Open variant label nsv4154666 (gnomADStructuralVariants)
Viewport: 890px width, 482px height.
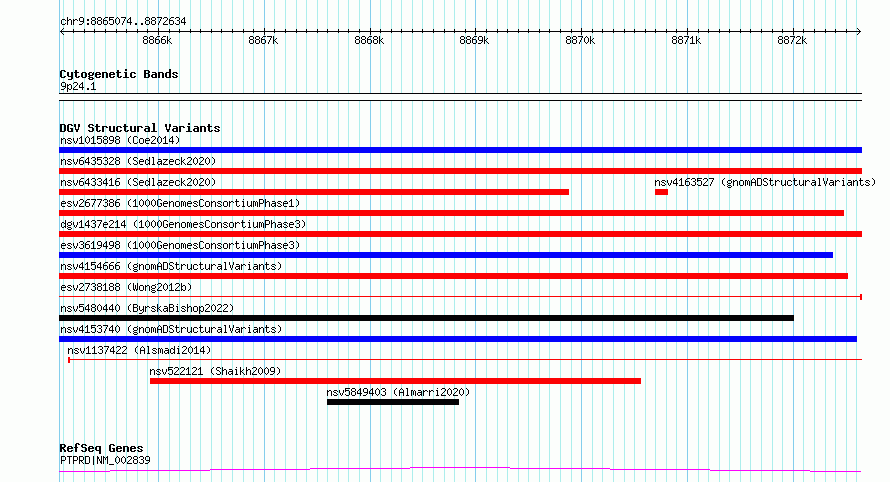pyautogui.click(x=171, y=266)
